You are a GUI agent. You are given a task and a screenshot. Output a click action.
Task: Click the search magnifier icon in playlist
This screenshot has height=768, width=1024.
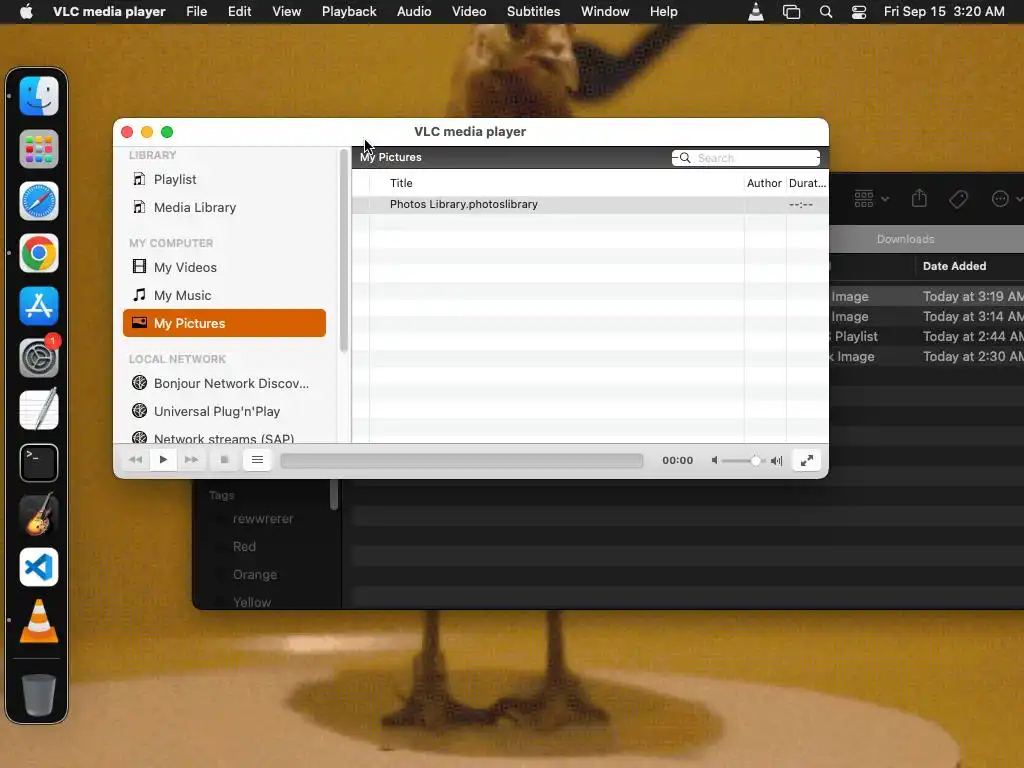[685, 158]
